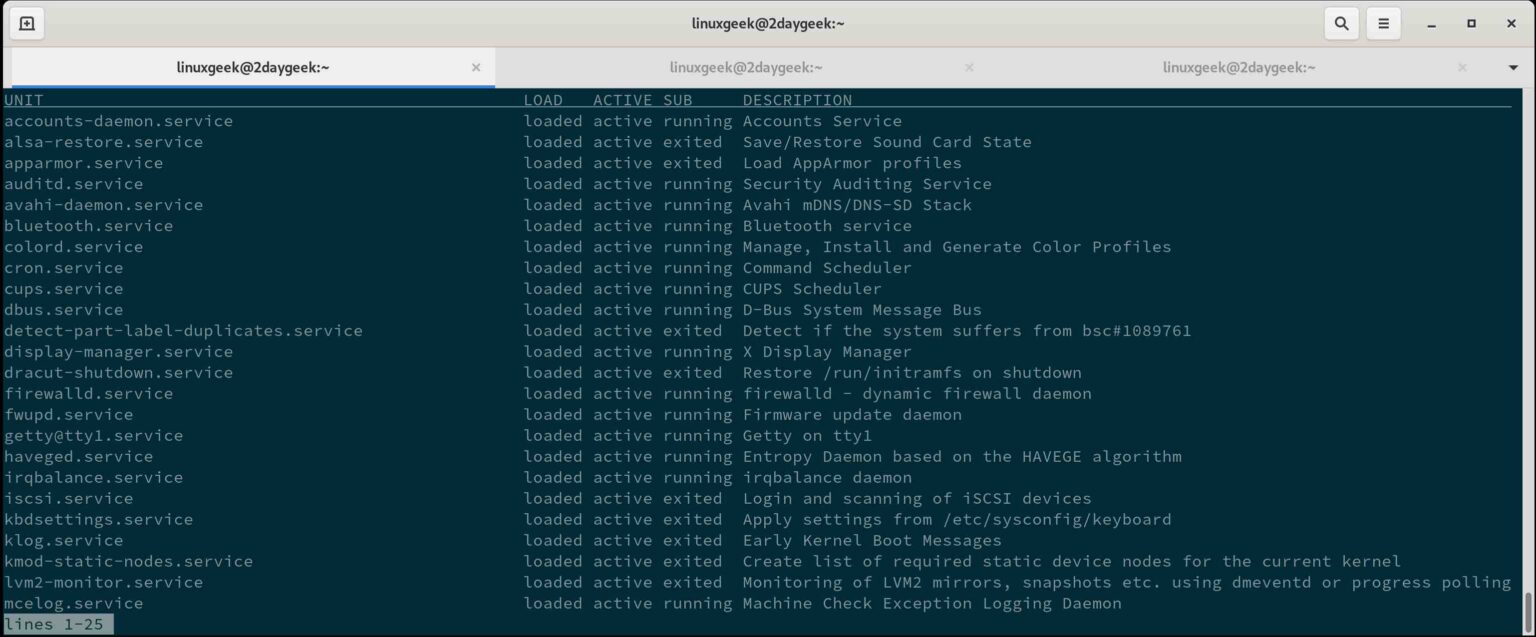Switch to the third terminal tab

coord(1239,67)
